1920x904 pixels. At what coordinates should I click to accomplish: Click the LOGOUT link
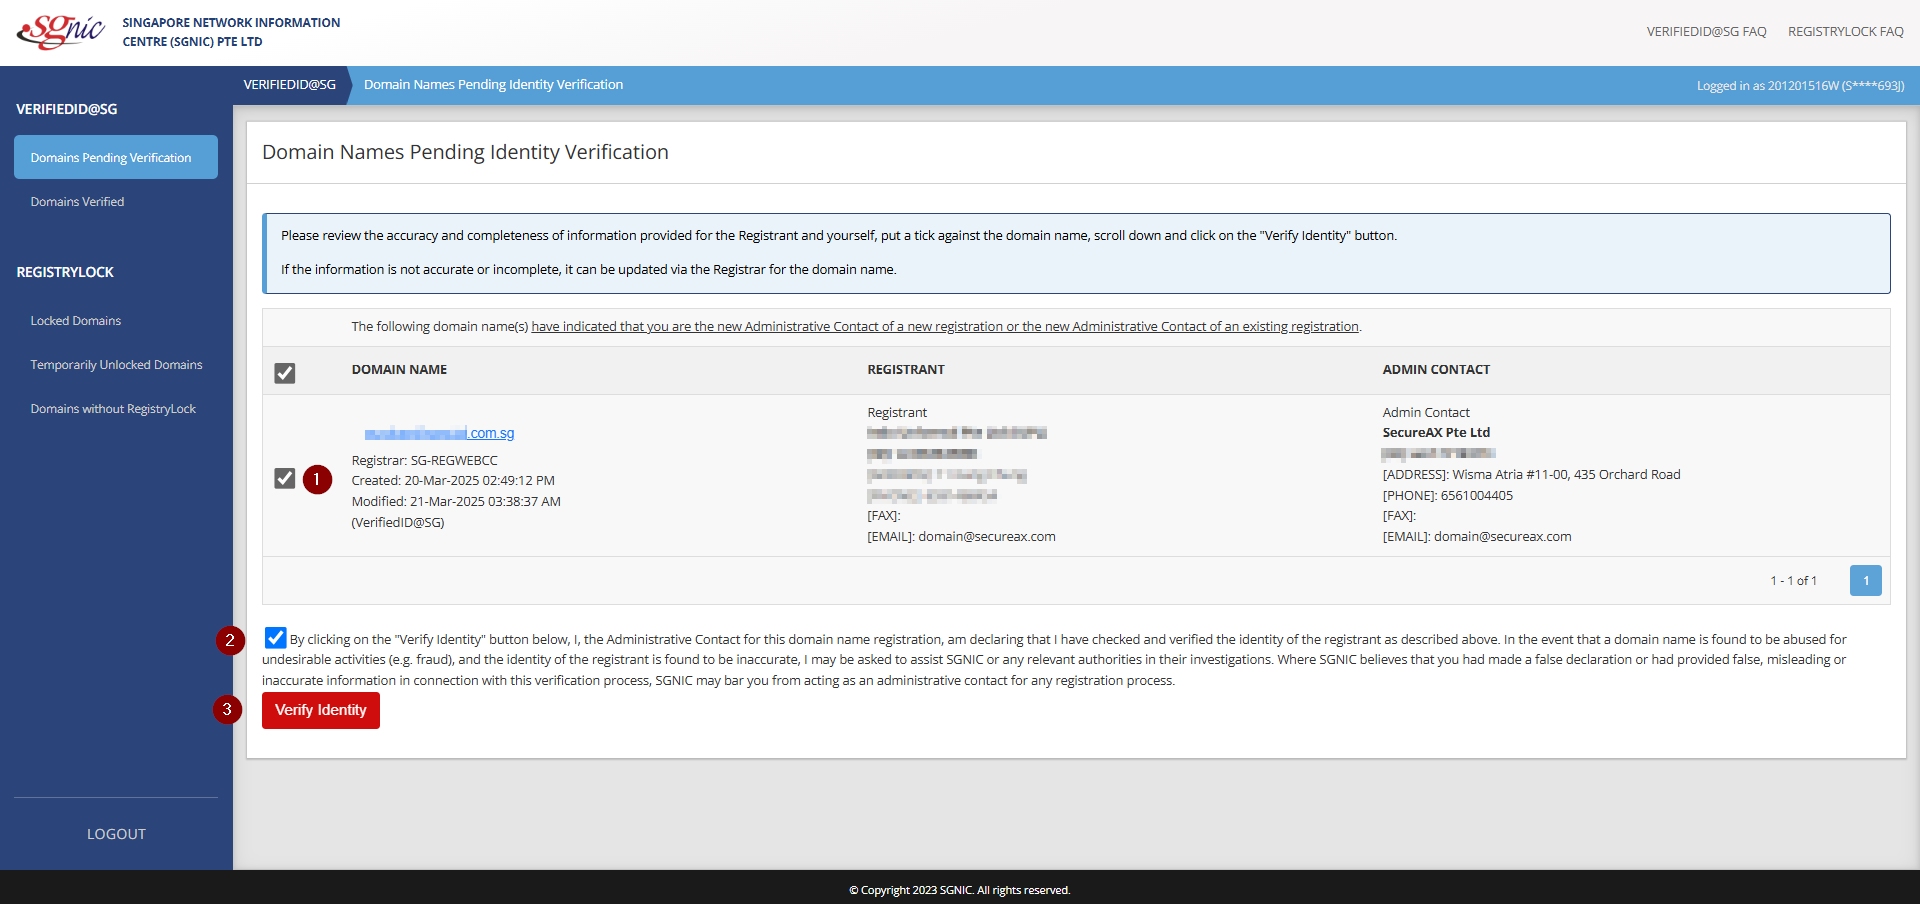coord(116,834)
